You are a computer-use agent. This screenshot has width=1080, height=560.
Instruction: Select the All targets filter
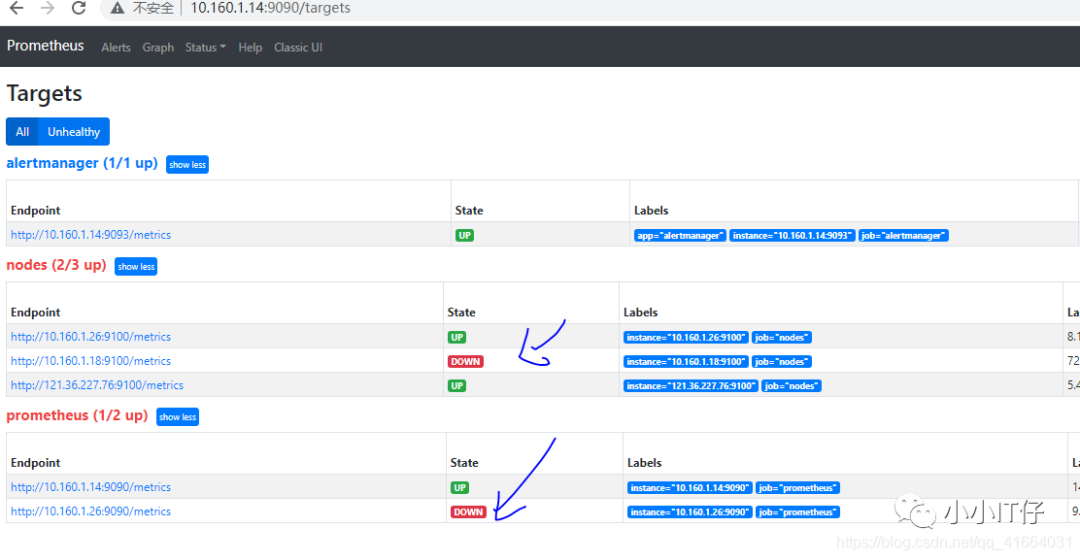click(22, 132)
